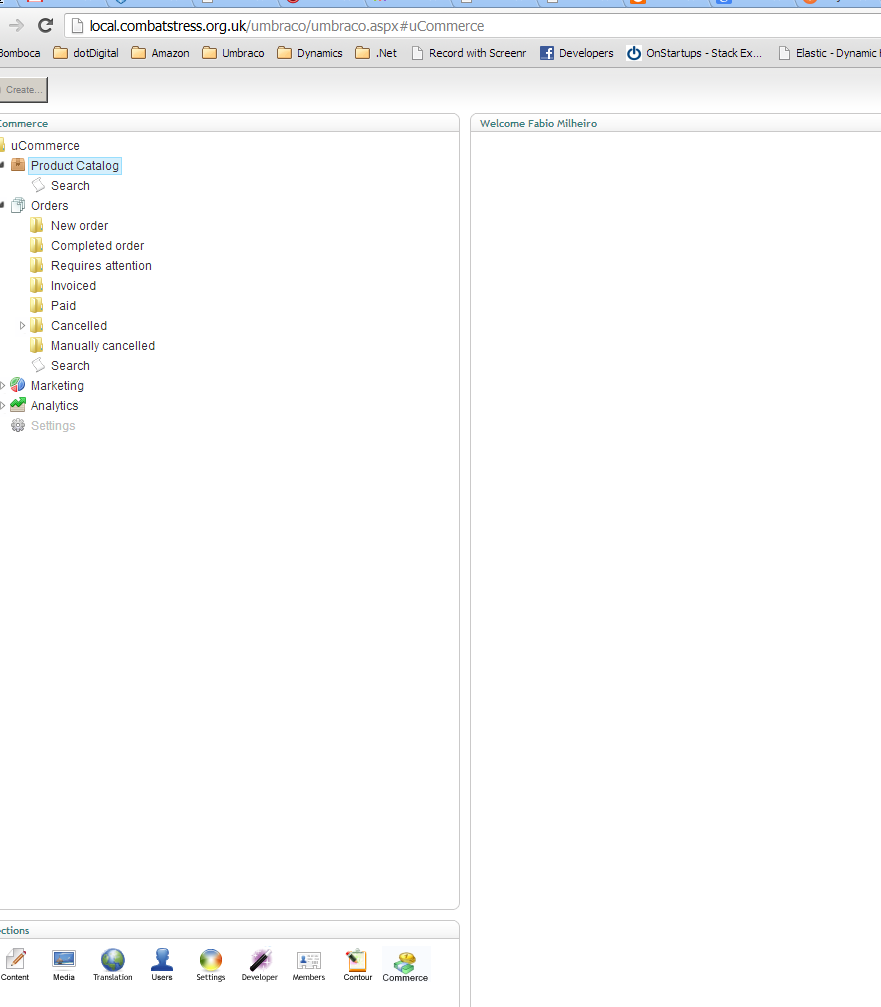The width and height of the screenshot is (881, 1007).
Task: Expand the Analytics tree node
Action: tap(3, 405)
